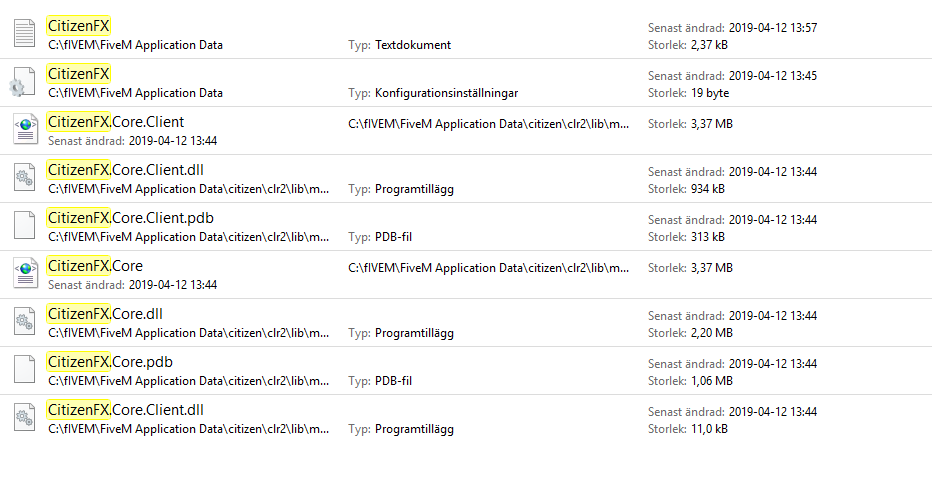Click the 11,0 kB CitizenFX.Core.Client.dll icon

point(24,418)
